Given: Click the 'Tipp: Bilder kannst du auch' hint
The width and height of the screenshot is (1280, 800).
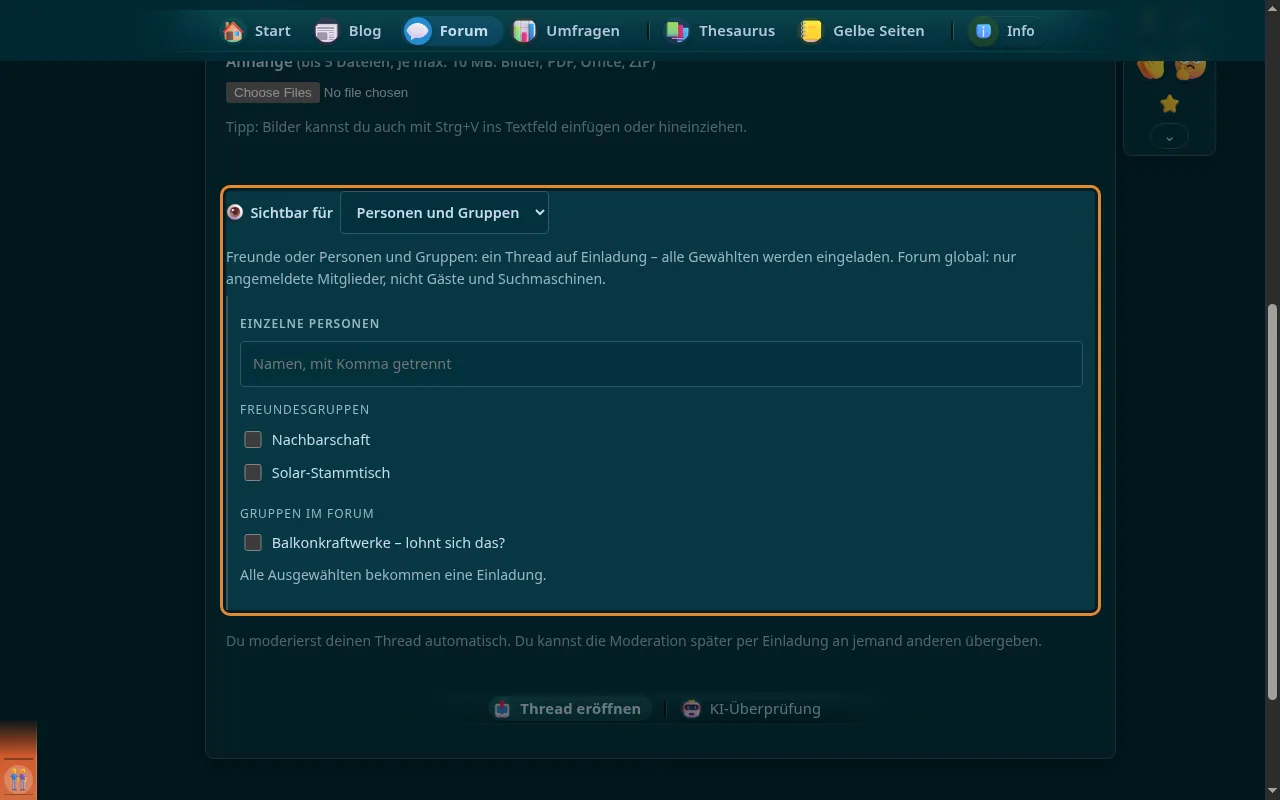Looking at the screenshot, I should 486,127.
